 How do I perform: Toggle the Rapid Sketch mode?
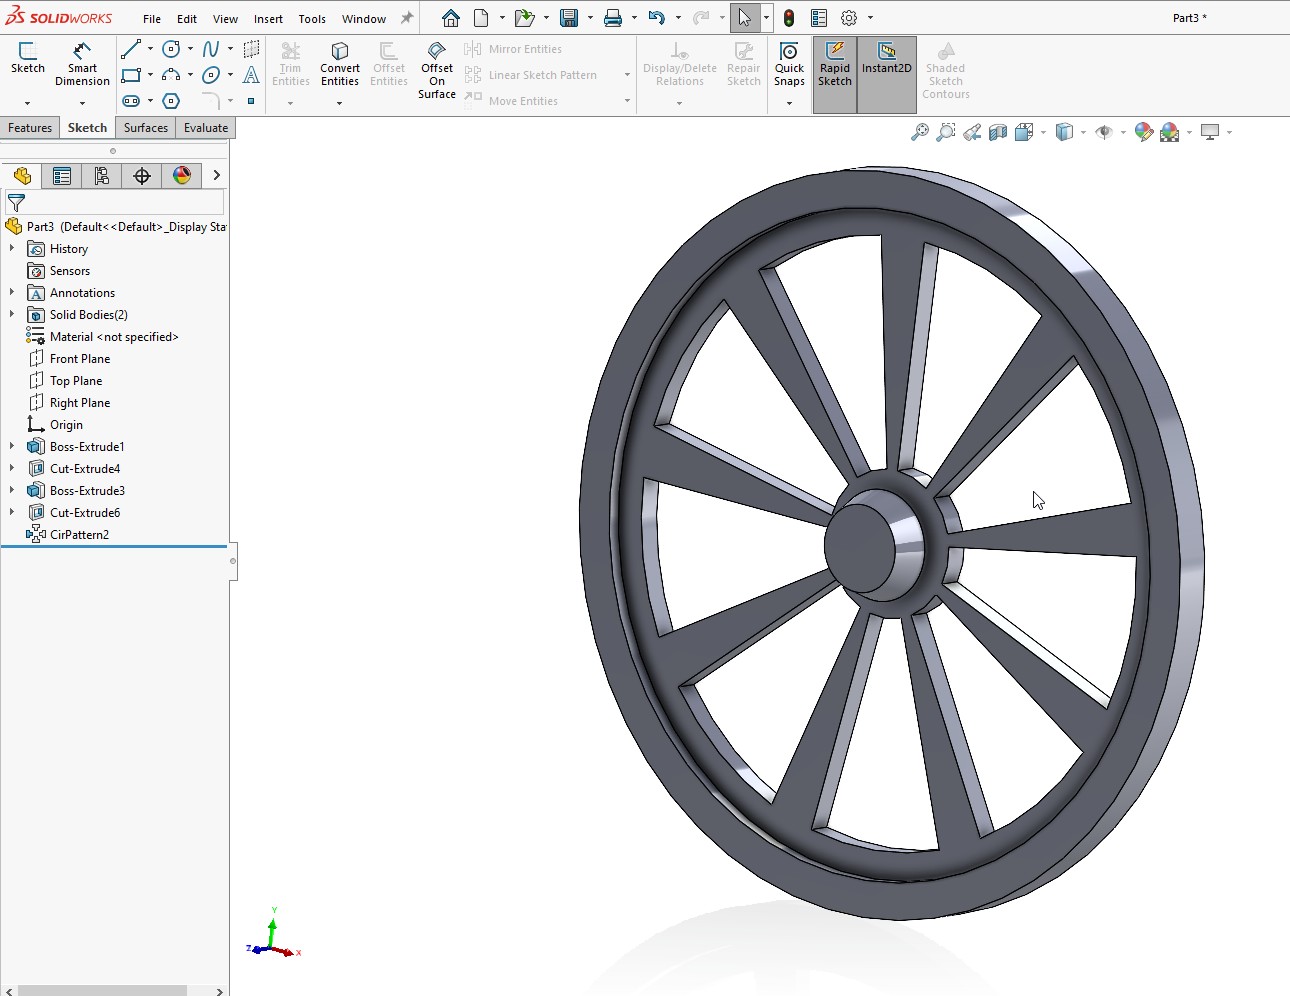click(x=835, y=64)
